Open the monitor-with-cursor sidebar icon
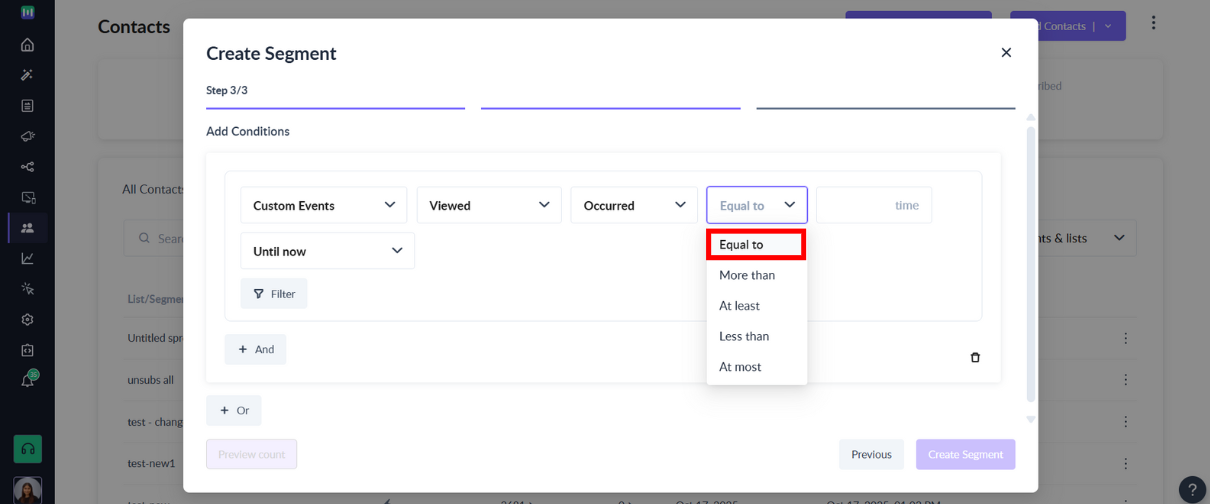The width and height of the screenshot is (1210, 504). 27,197
